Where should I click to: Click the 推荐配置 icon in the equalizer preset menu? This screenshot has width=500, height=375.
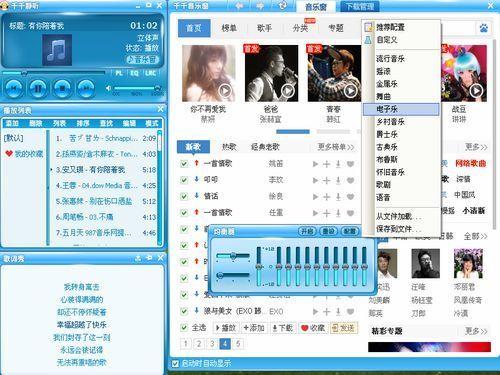pos(368,27)
